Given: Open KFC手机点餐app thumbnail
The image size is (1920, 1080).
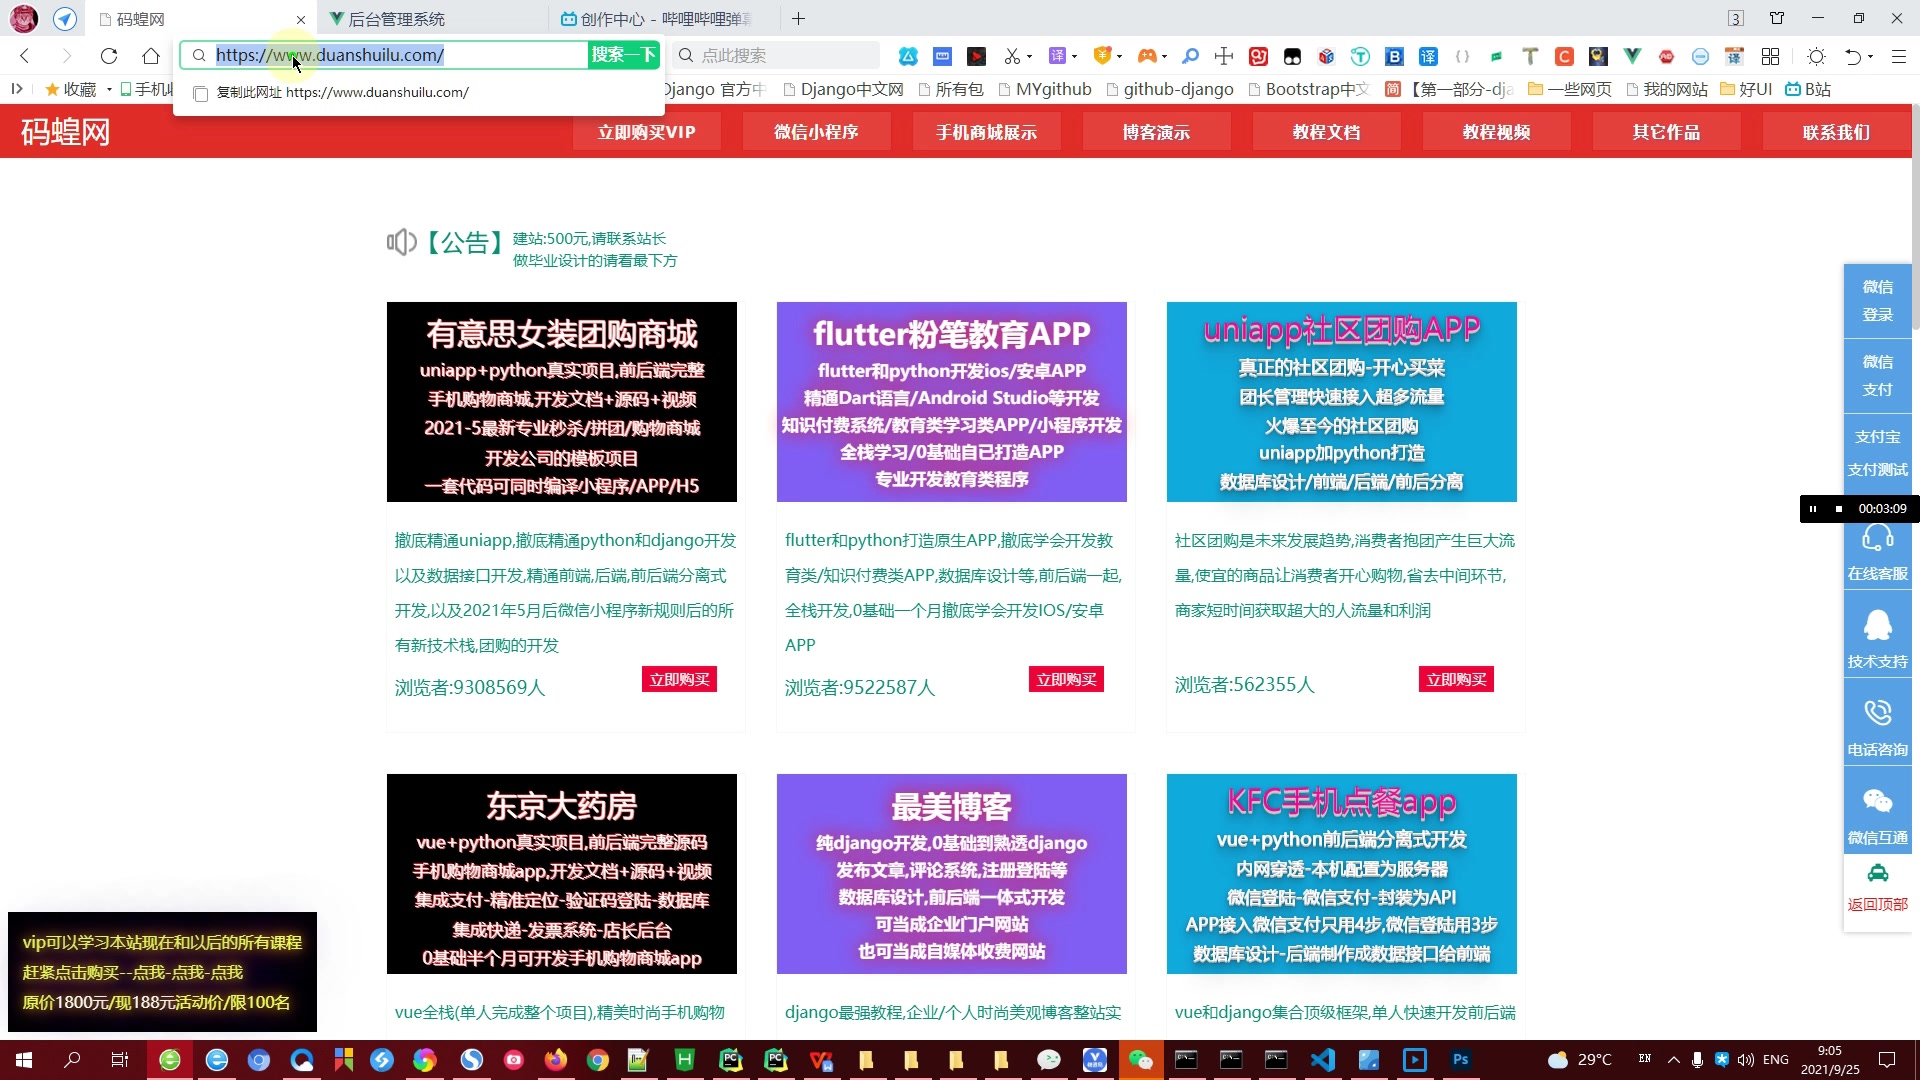Looking at the screenshot, I should click(x=1342, y=874).
